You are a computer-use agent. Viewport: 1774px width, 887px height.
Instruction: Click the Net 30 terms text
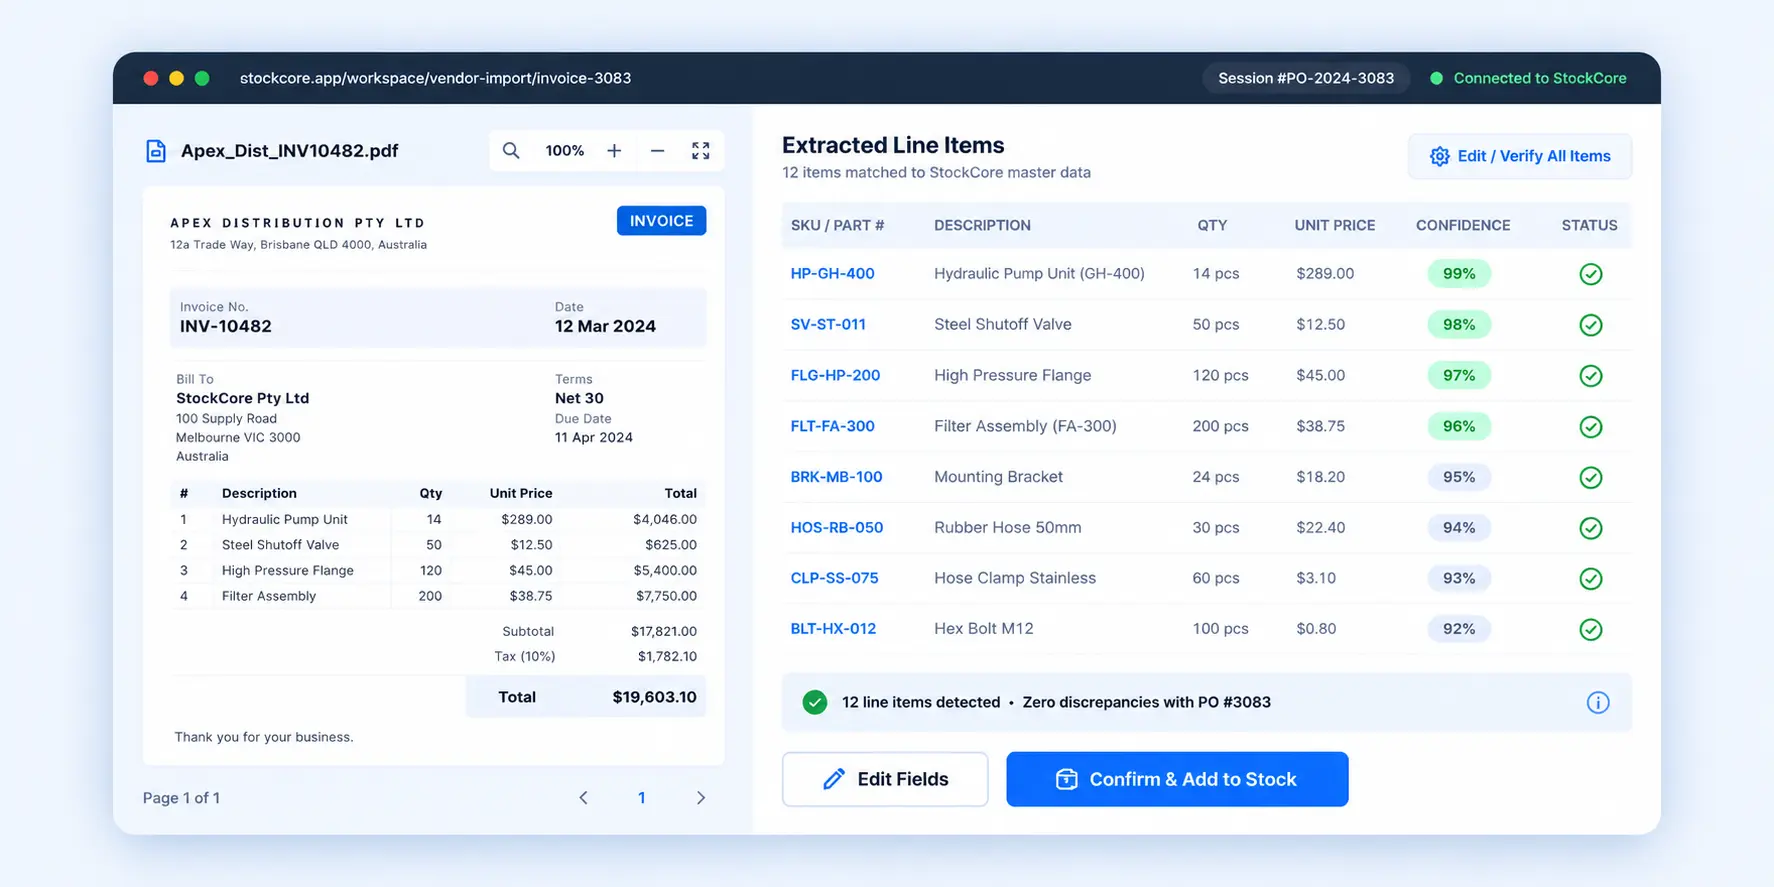579,398
